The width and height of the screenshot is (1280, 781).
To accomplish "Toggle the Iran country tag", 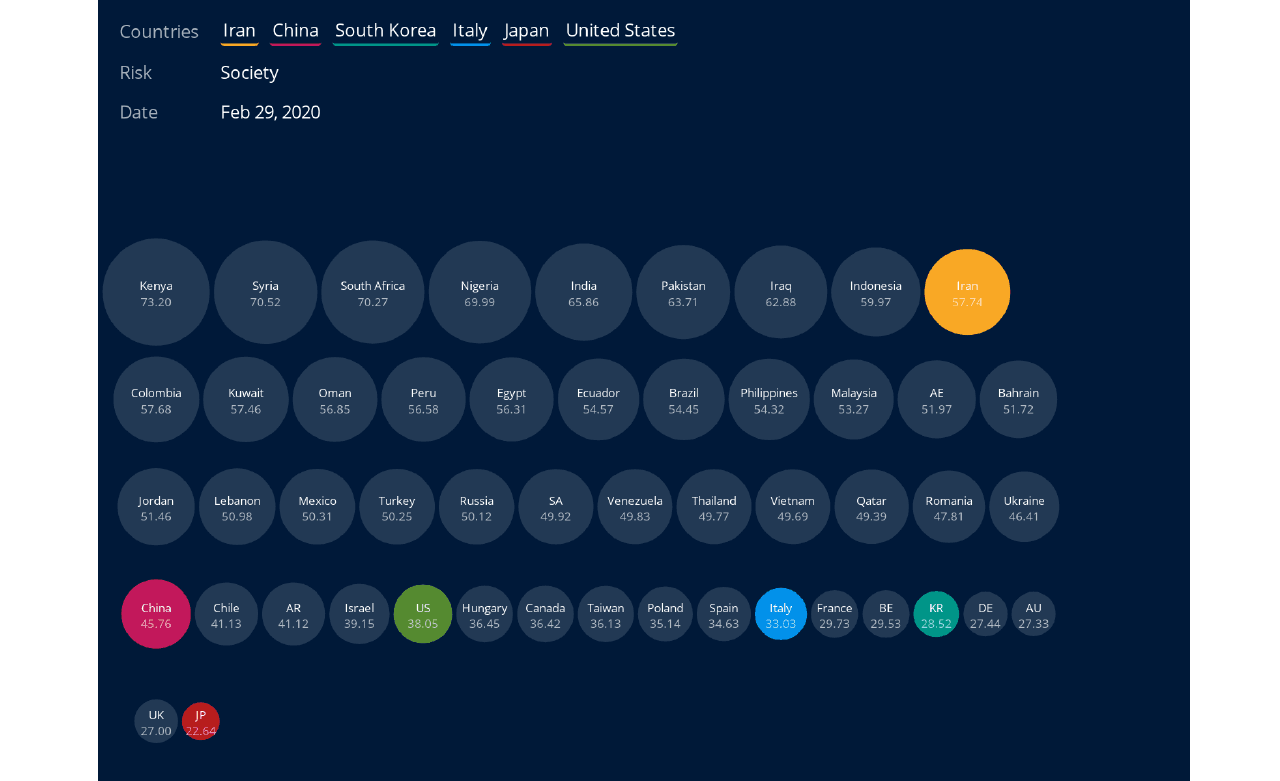I will [x=239, y=31].
